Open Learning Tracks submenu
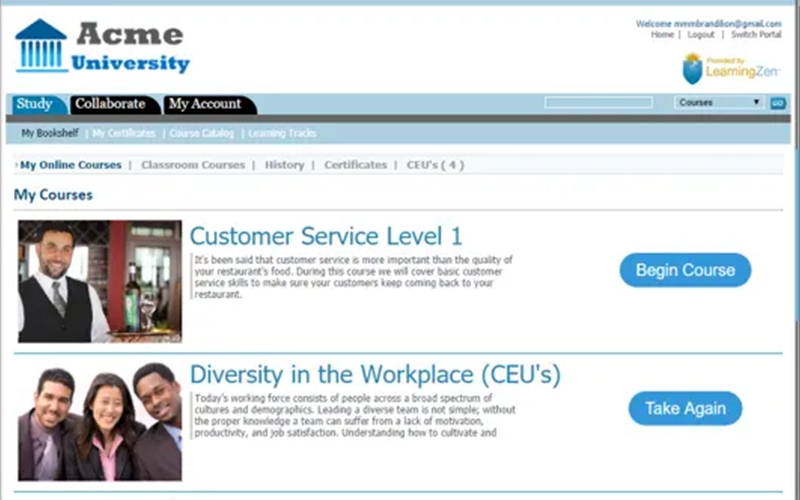Viewport: 800px width, 500px height. [282, 133]
